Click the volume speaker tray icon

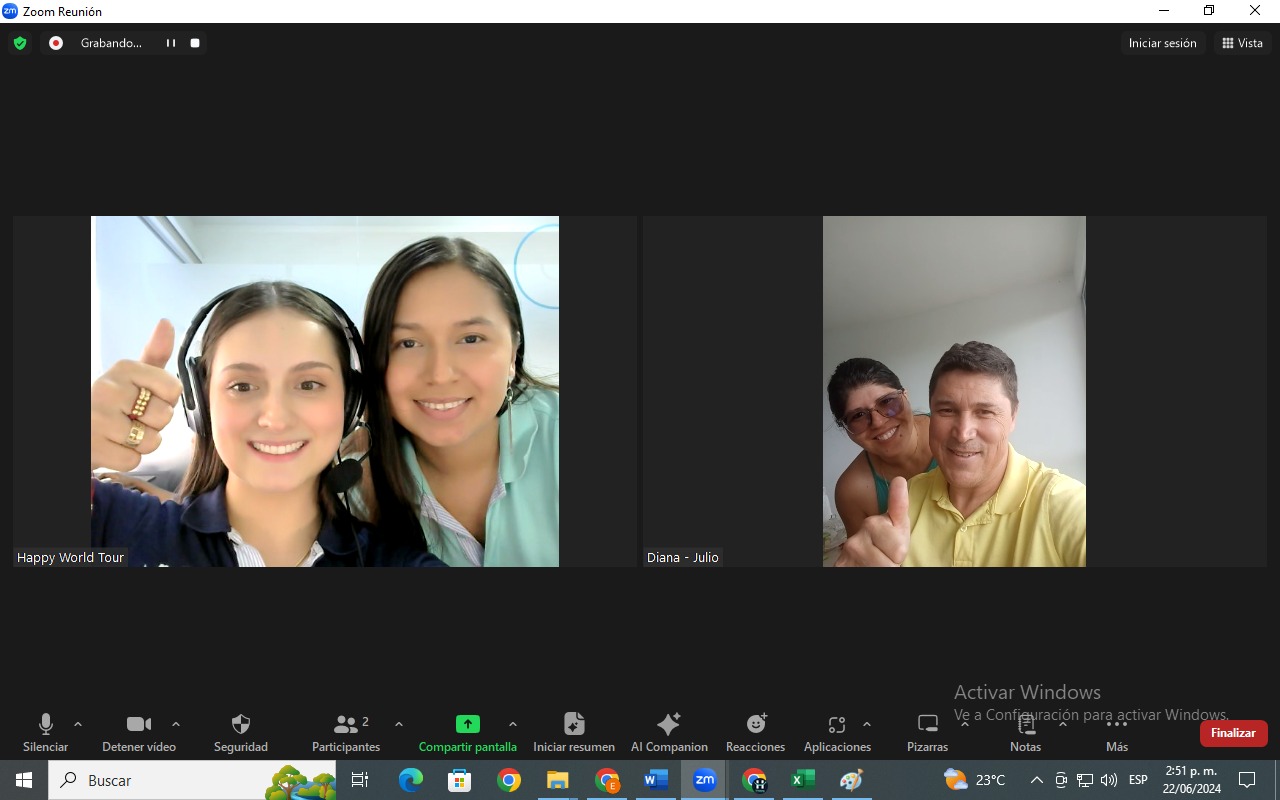(1109, 780)
